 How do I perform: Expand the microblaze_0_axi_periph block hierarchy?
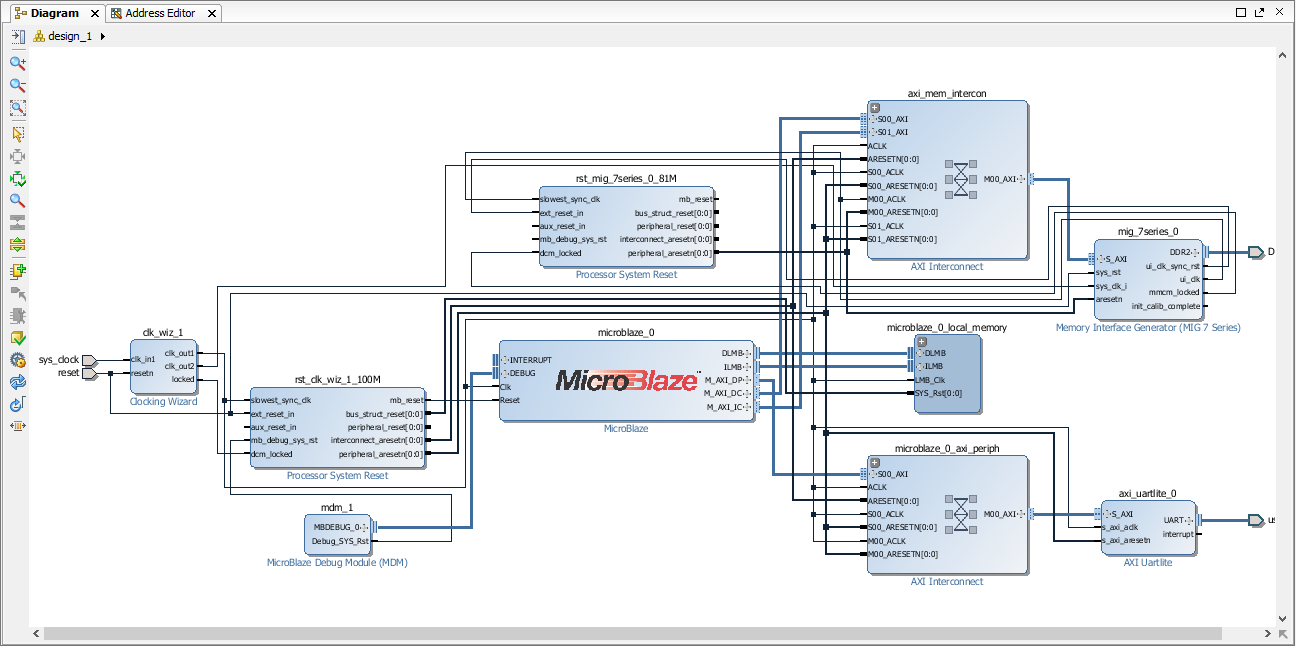[874, 462]
